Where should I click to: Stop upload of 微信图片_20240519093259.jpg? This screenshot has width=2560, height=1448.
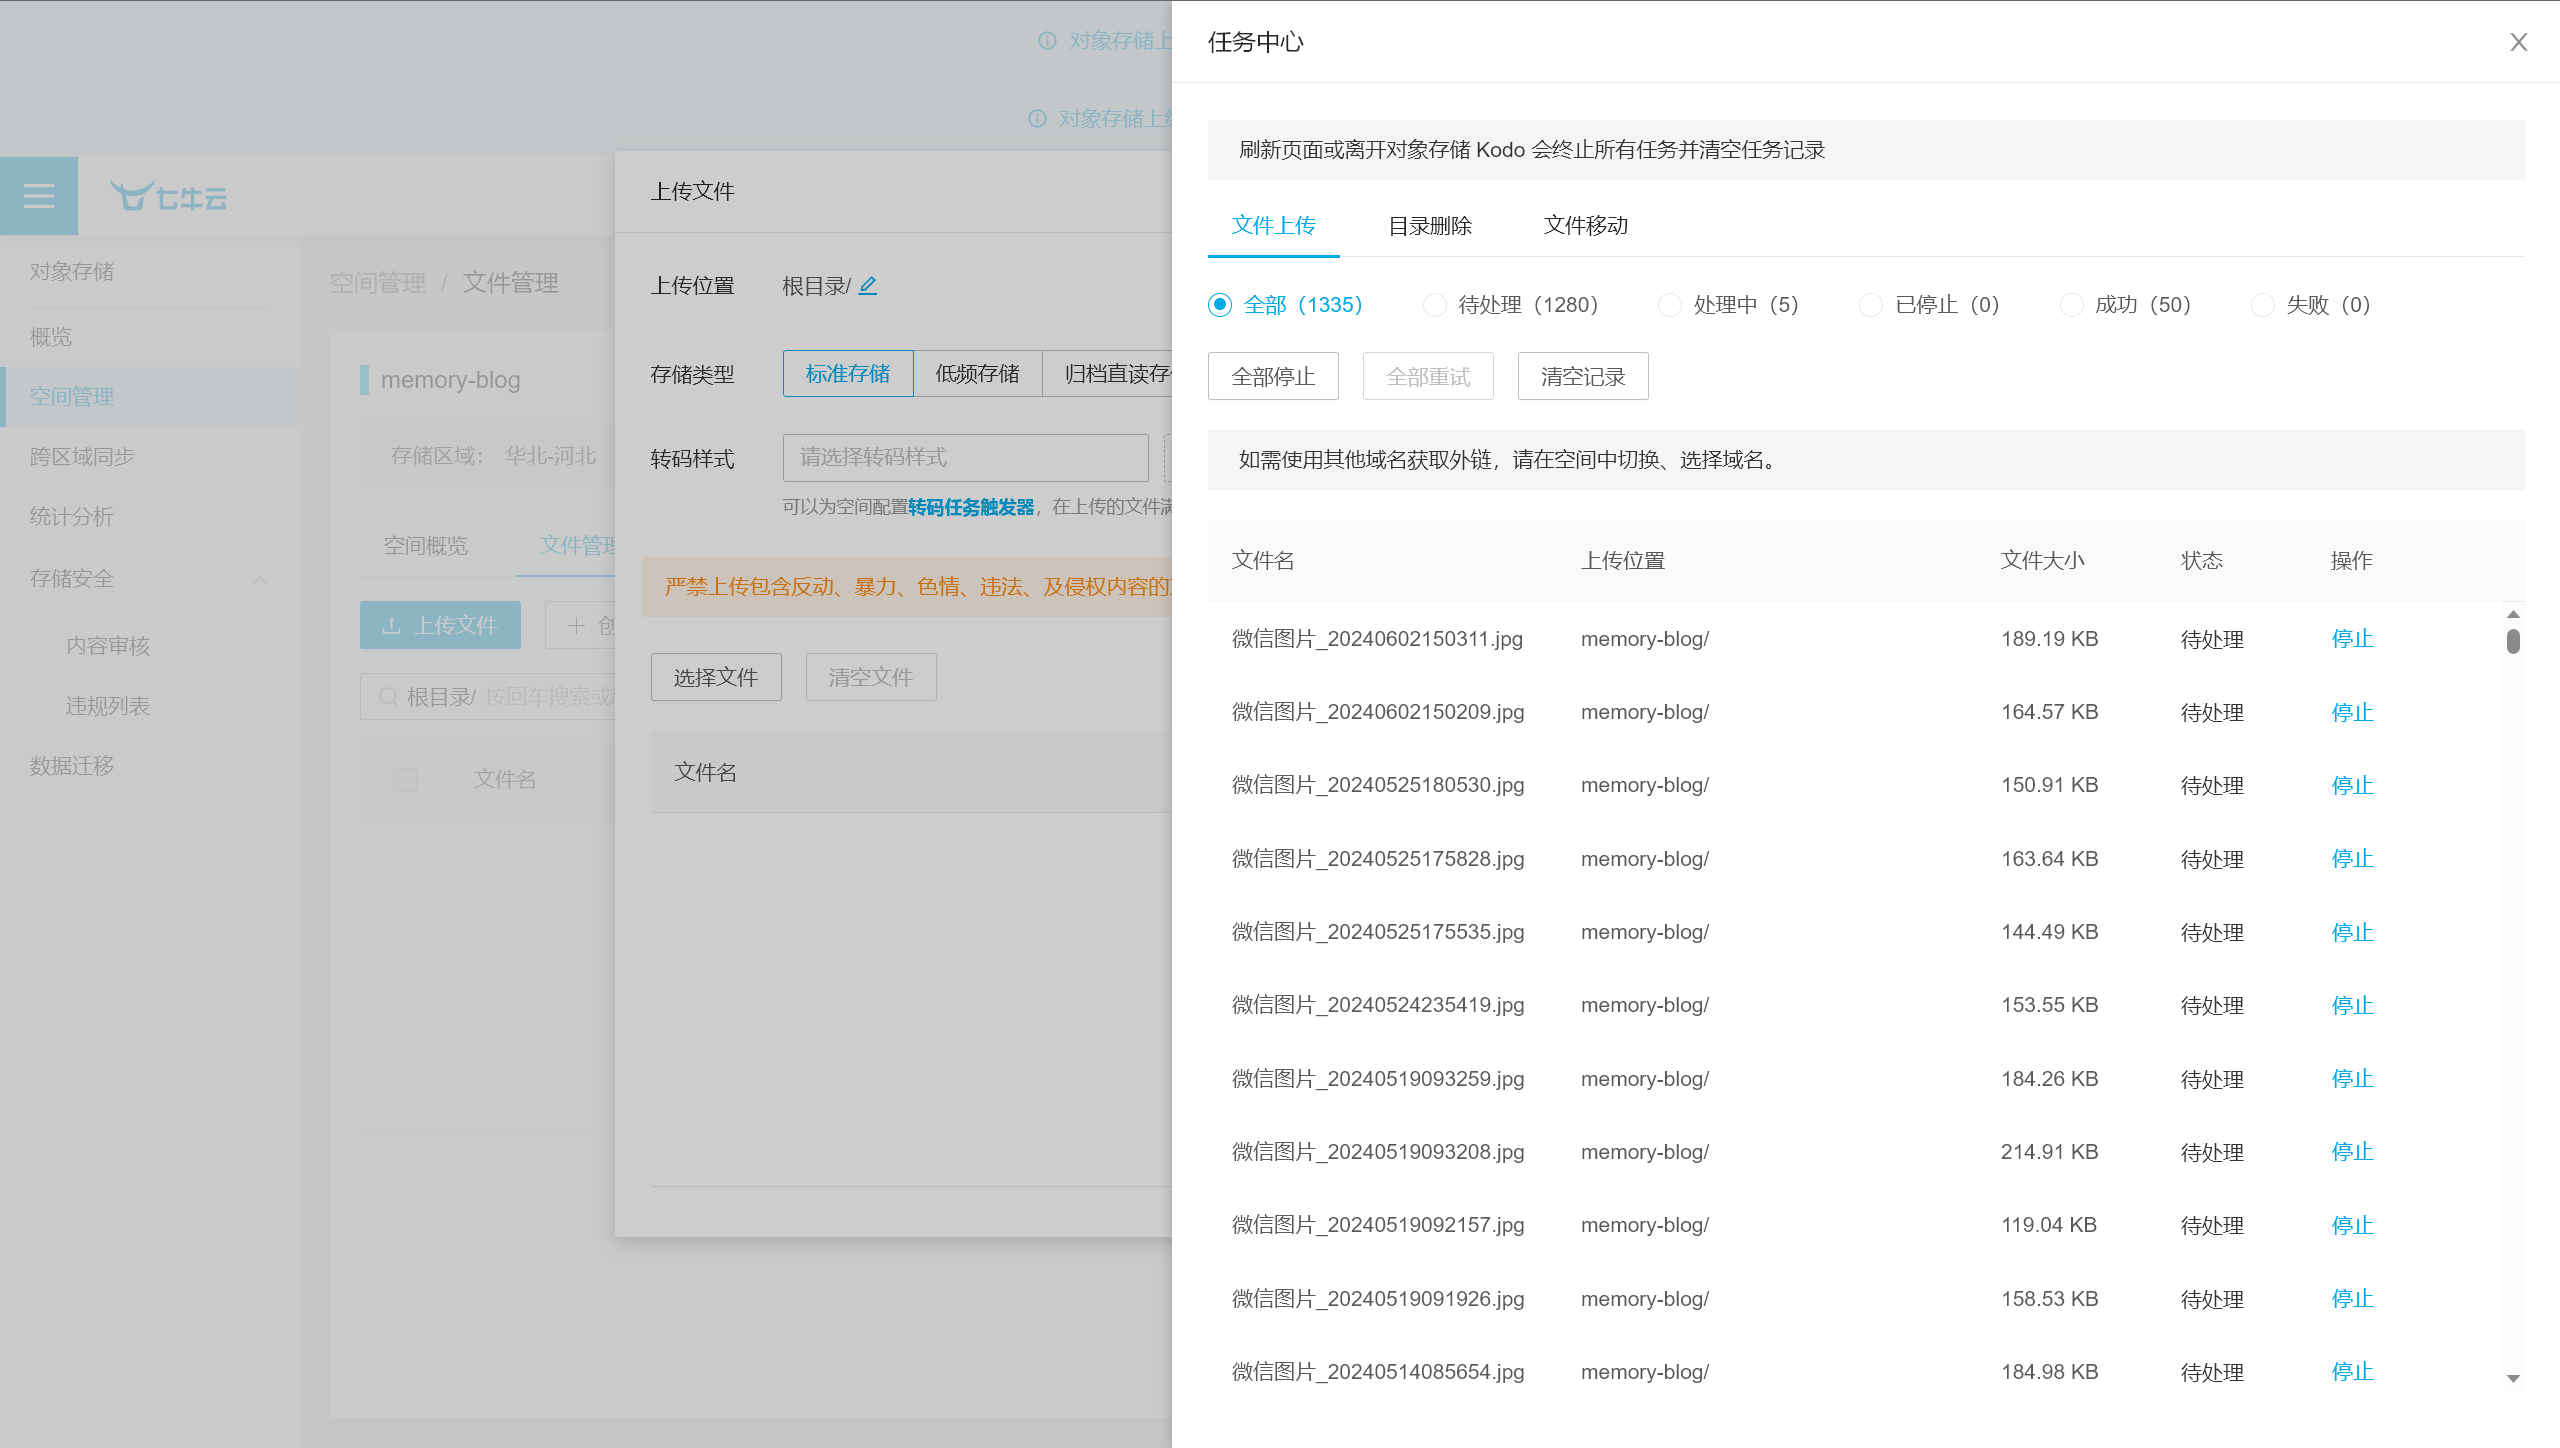point(2352,1079)
